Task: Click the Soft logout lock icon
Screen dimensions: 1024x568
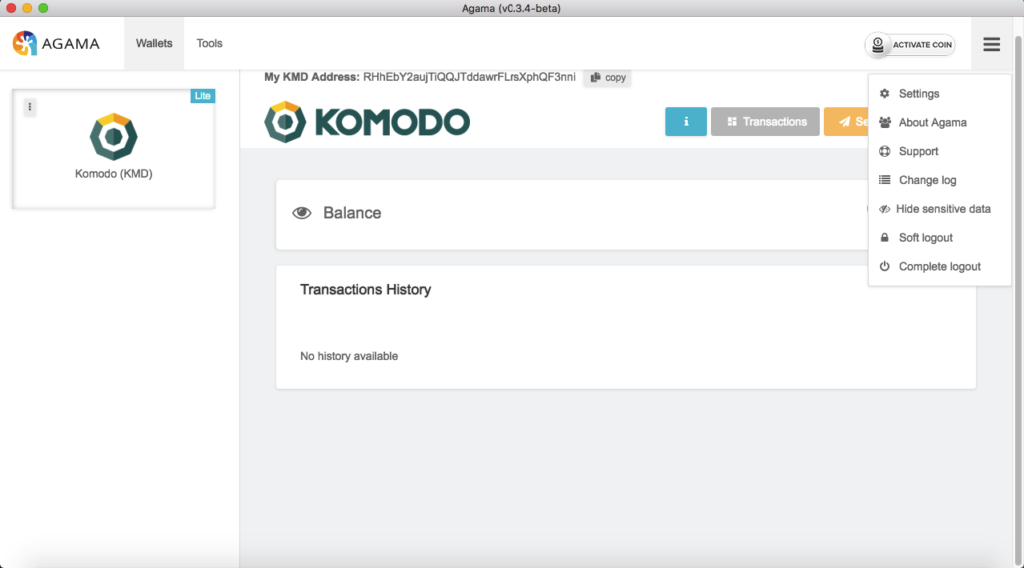Action: click(x=884, y=238)
